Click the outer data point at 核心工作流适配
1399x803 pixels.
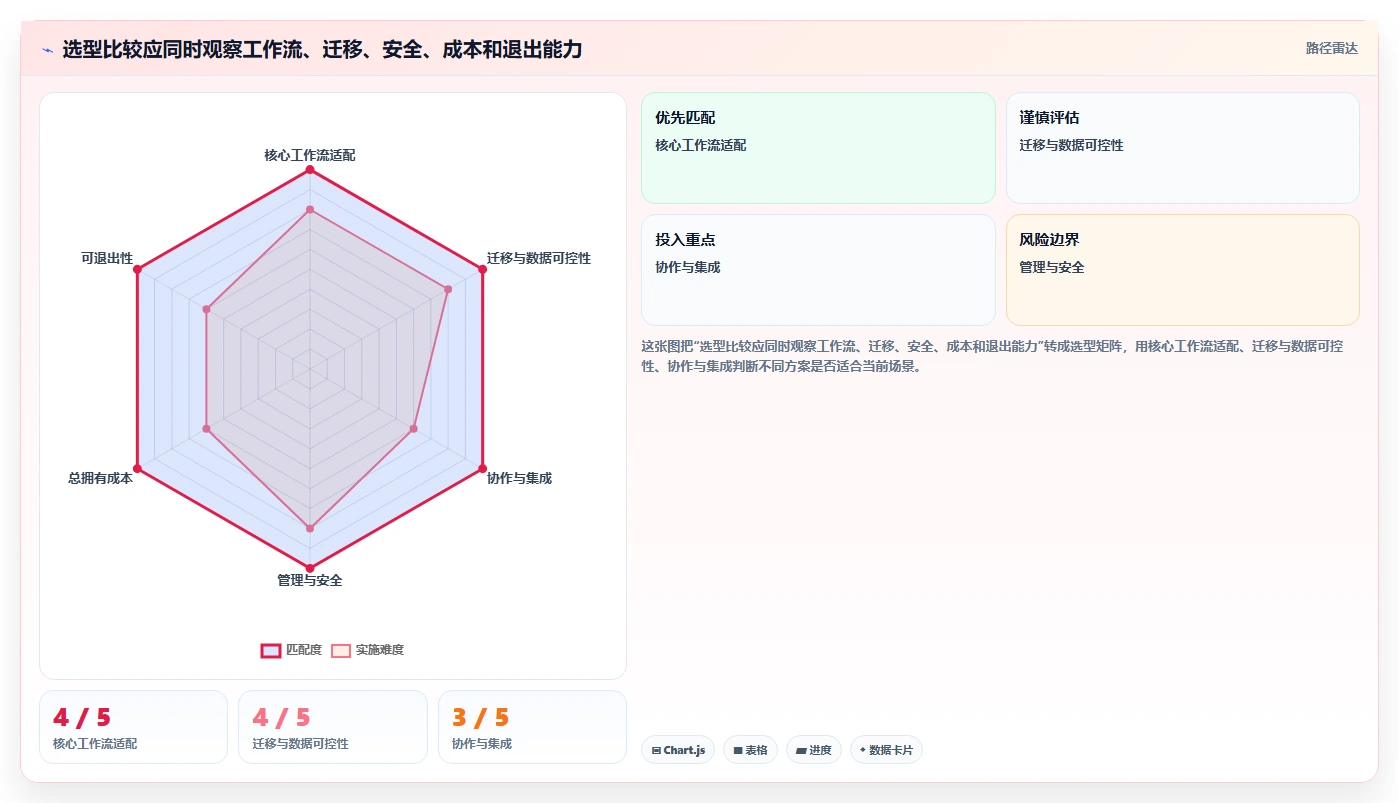point(310,170)
